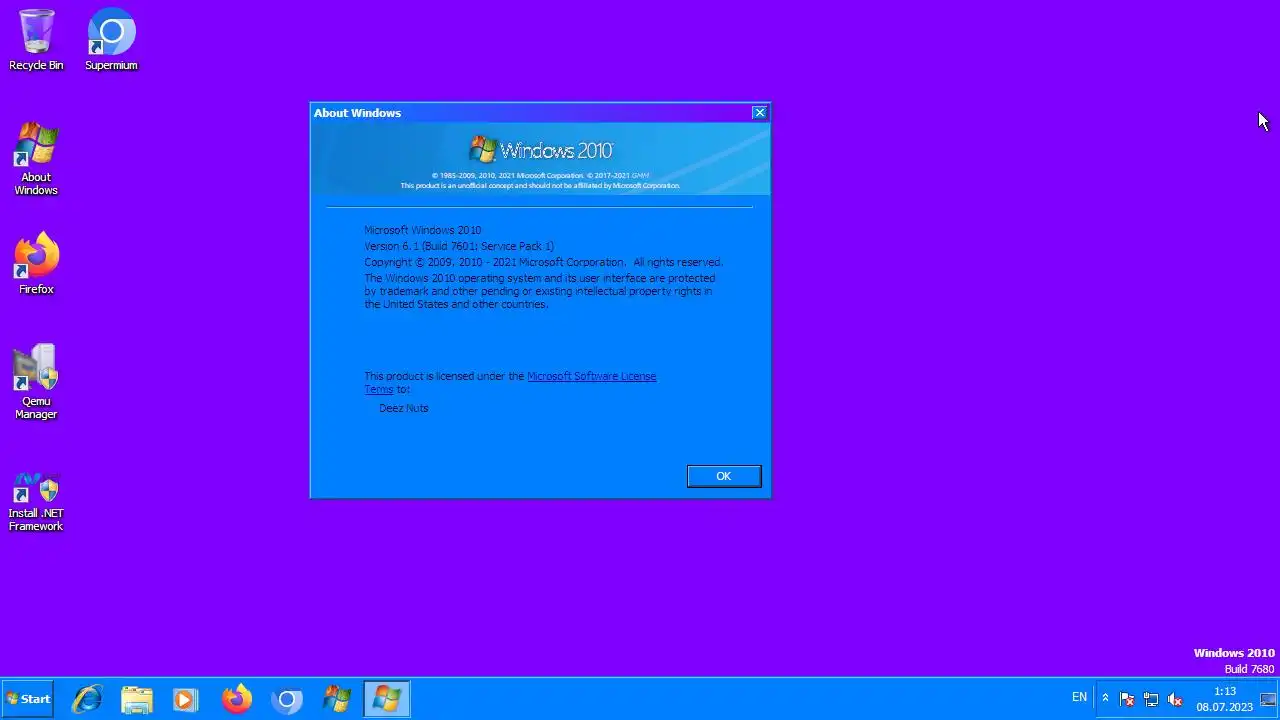The height and width of the screenshot is (720, 1280).
Task: Open Internet Explorer from the taskbar
Action: click(x=87, y=699)
